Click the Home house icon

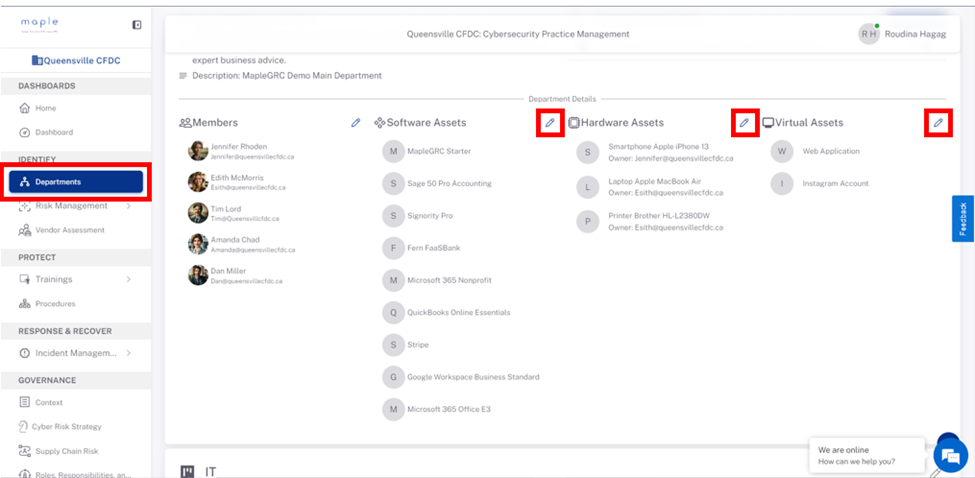pos(24,108)
